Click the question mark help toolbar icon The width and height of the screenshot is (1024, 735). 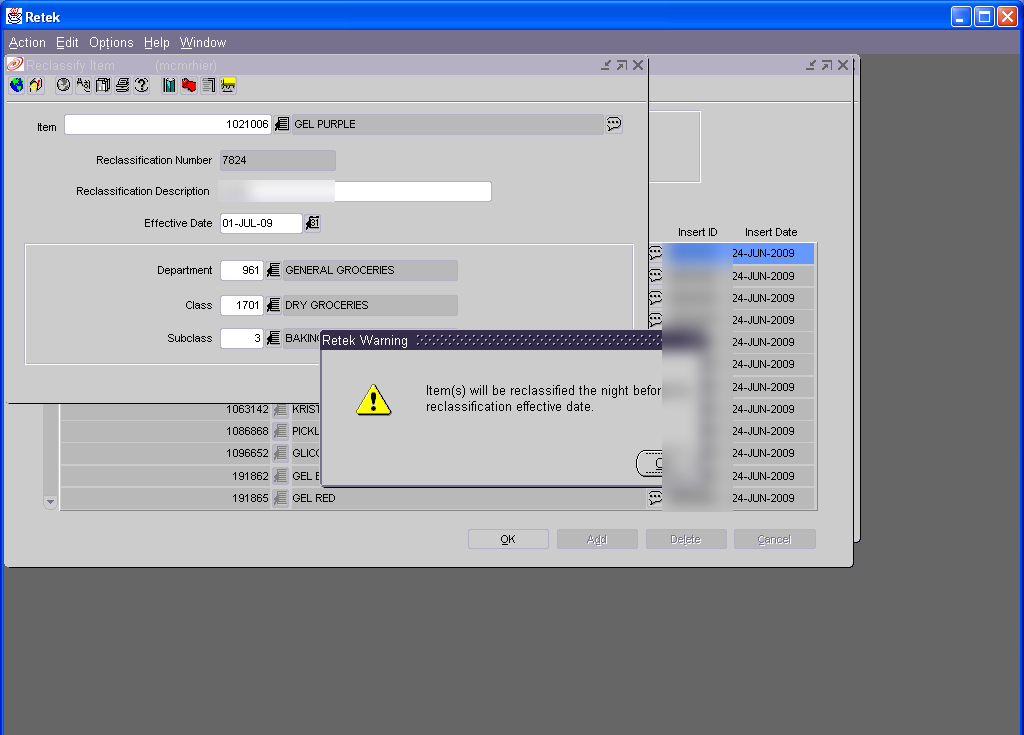click(142, 86)
